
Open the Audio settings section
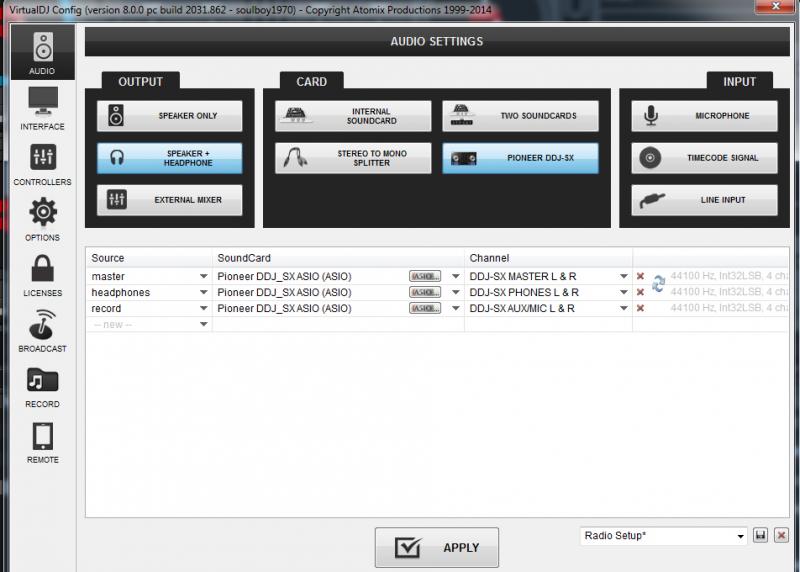(42, 53)
